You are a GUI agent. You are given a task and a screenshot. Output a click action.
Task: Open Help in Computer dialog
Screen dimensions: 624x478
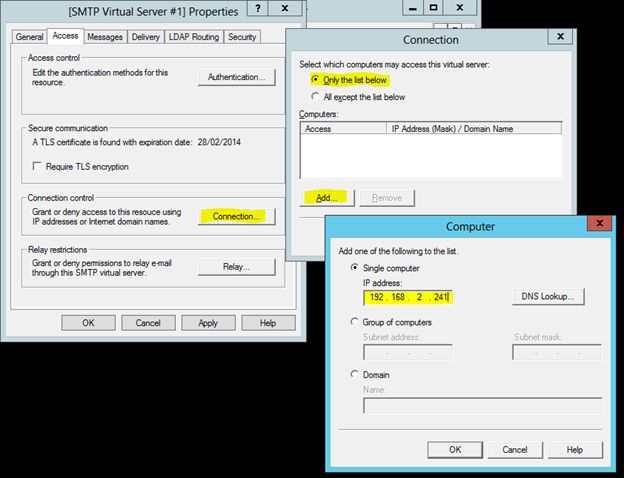(x=575, y=450)
